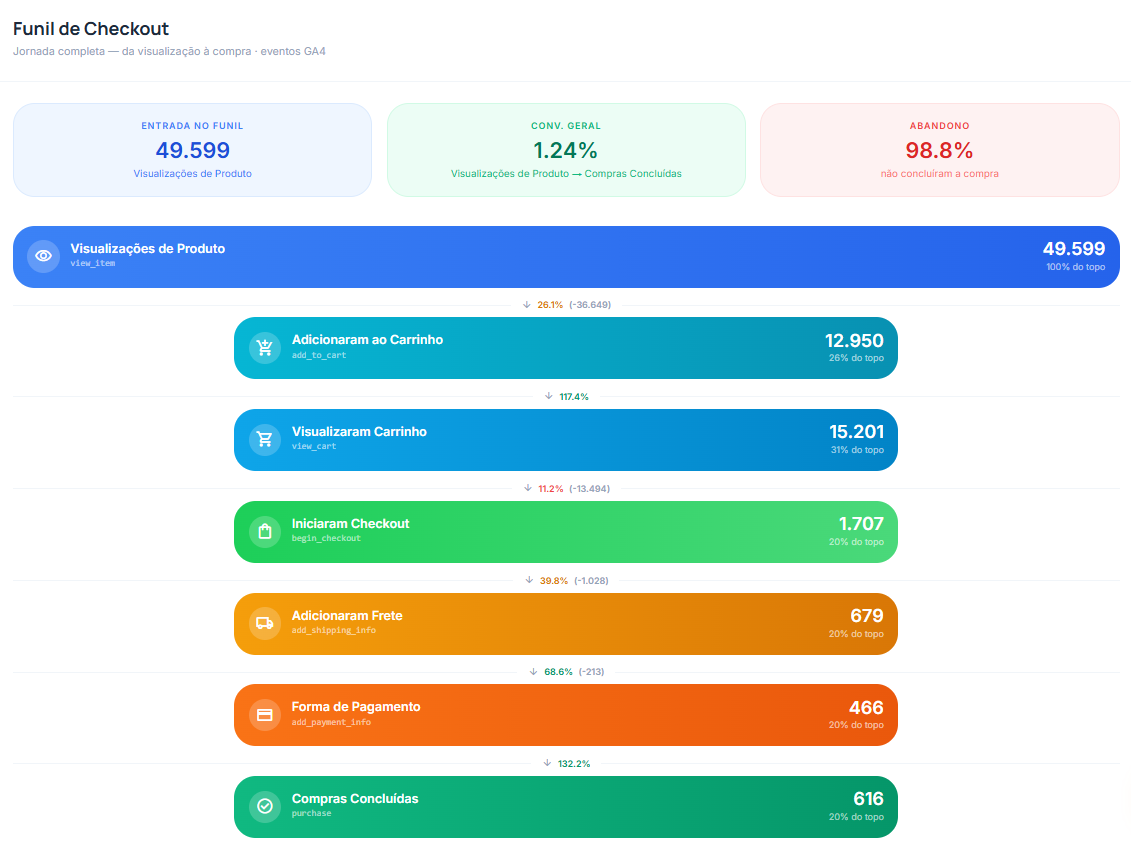This screenshot has height=849, width=1131.
Task: Click the down arrow beside 26.1%
Action: coord(527,304)
